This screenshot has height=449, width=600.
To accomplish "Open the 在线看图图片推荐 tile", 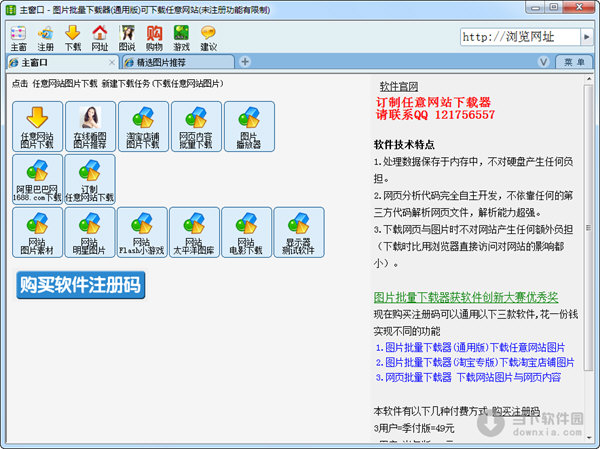I will click(x=90, y=126).
